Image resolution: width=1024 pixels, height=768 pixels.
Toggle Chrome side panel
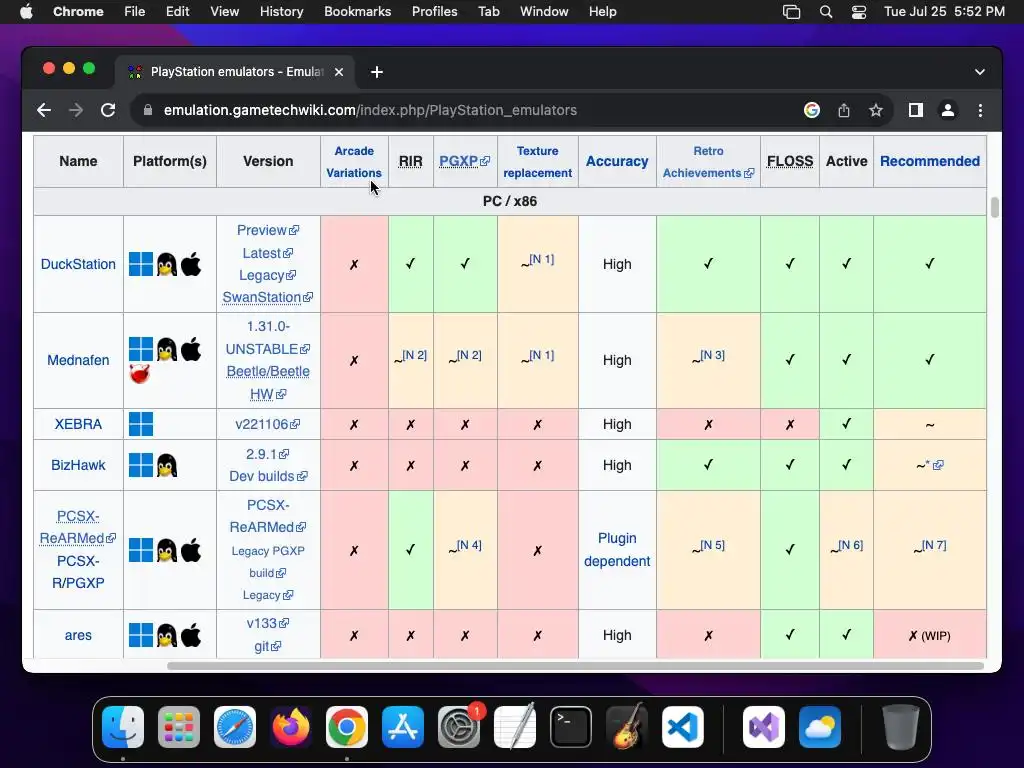916,110
